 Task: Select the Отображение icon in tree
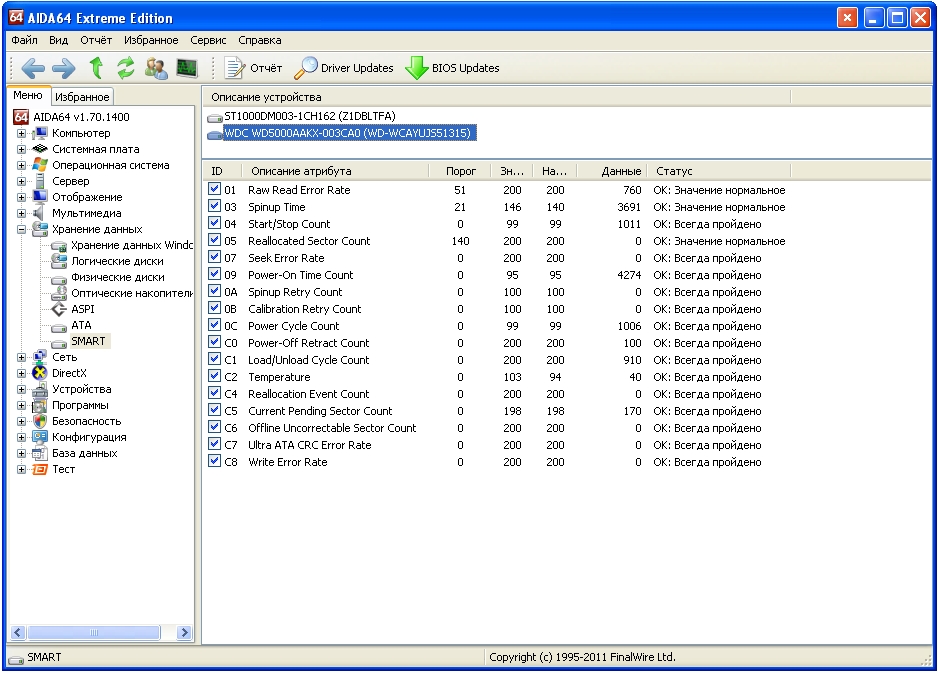pyautogui.click(x=40, y=196)
